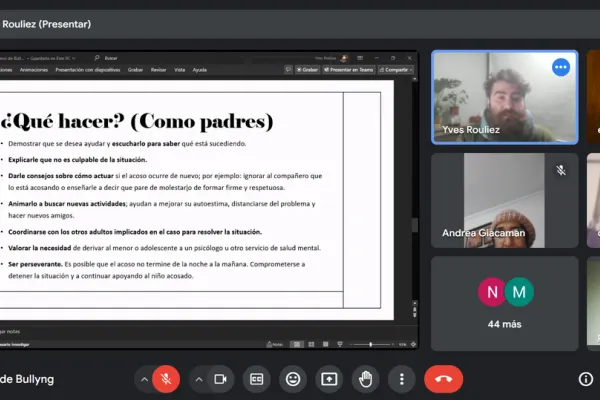Click ribbon display options icon

[360, 58]
